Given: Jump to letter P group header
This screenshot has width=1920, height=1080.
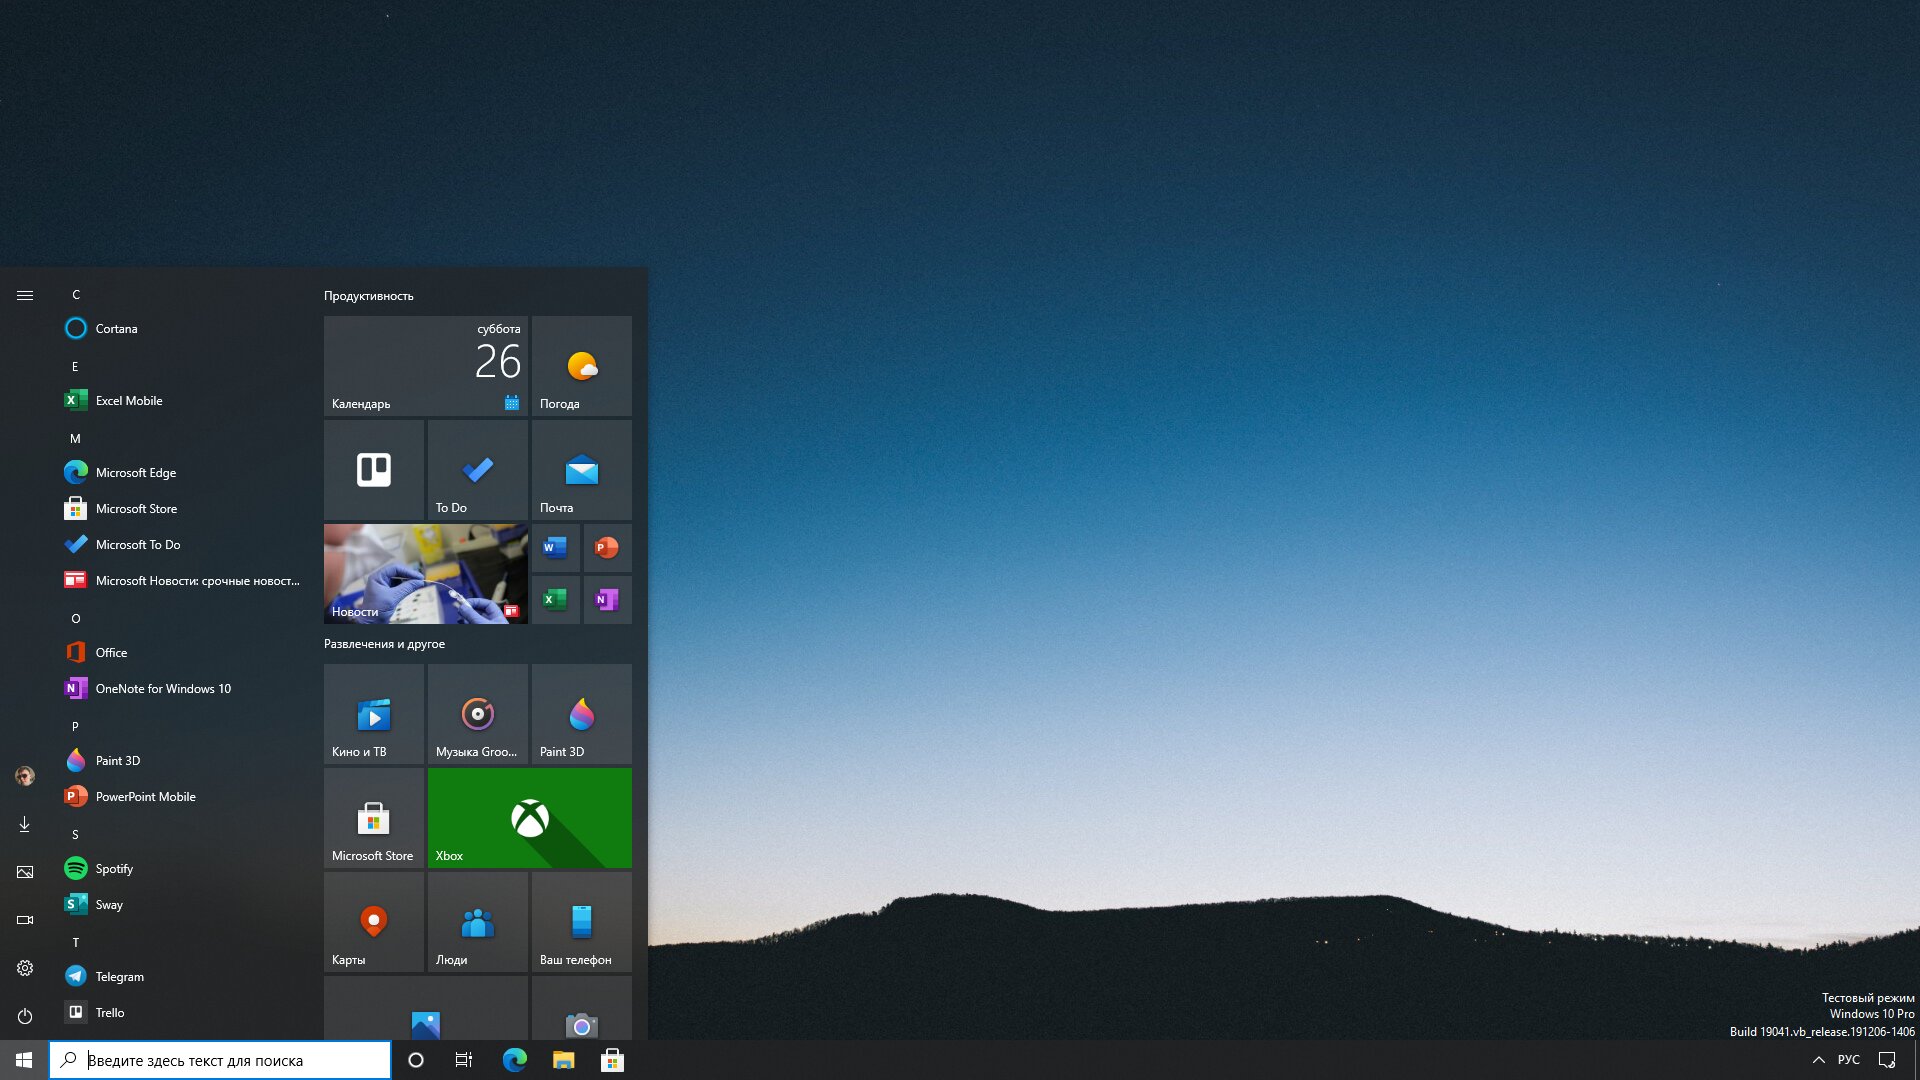Looking at the screenshot, I should 75,726.
